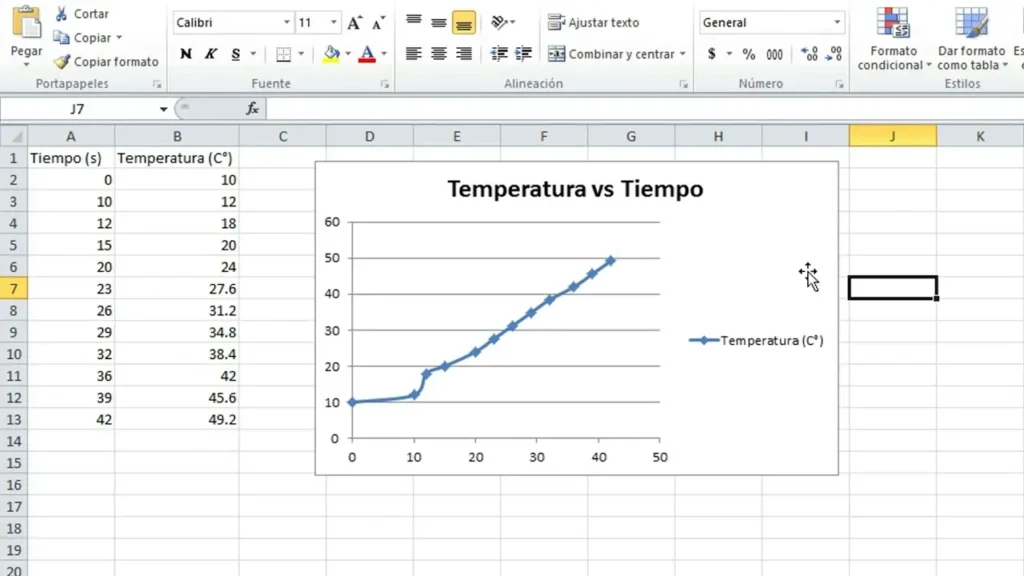Click the Copiar formato paintbrush icon
This screenshot has height=576, width=1024.
click(61, 61)
